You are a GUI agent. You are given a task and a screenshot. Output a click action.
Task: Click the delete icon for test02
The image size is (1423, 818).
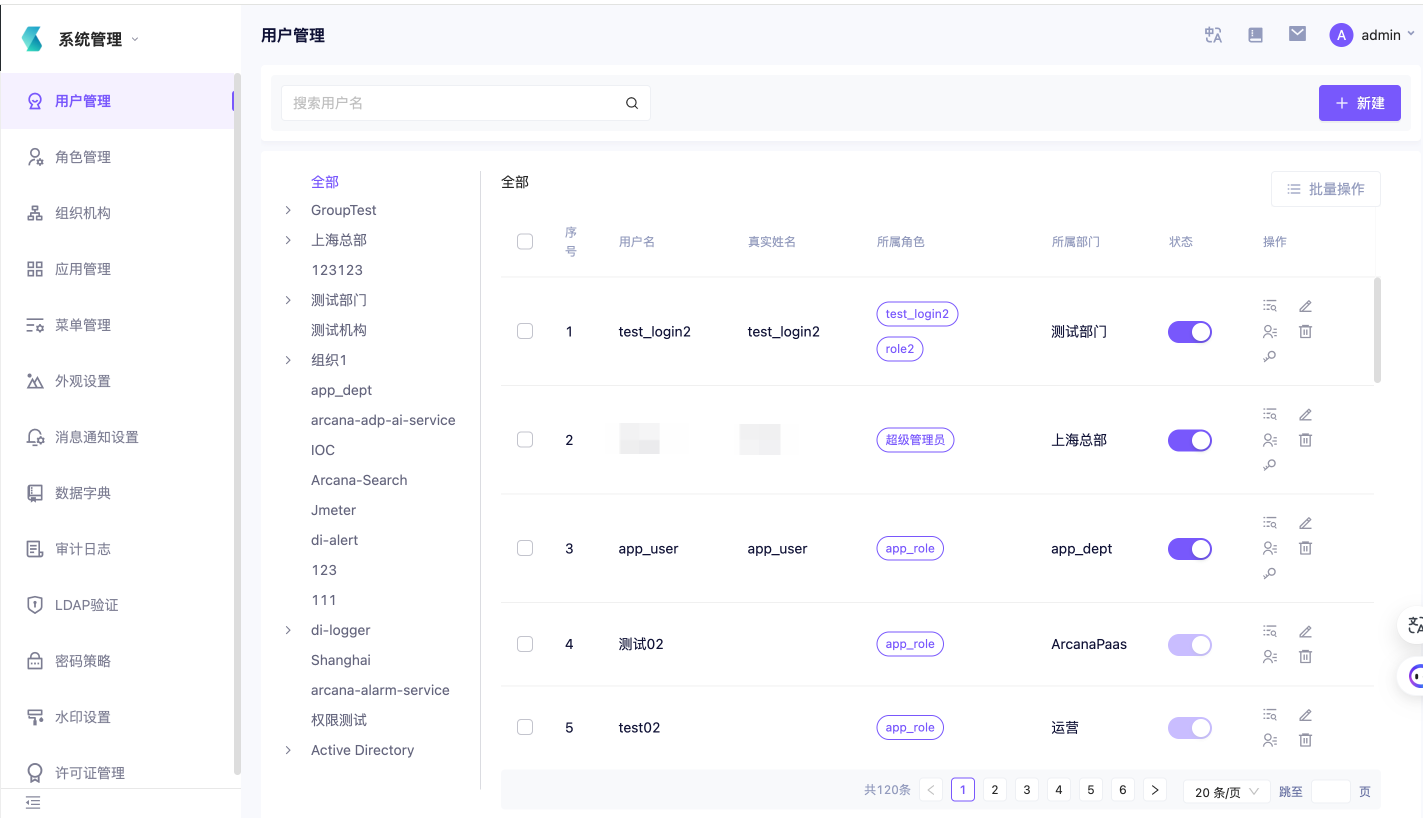pyautogui.click(x=1305, y=740)
